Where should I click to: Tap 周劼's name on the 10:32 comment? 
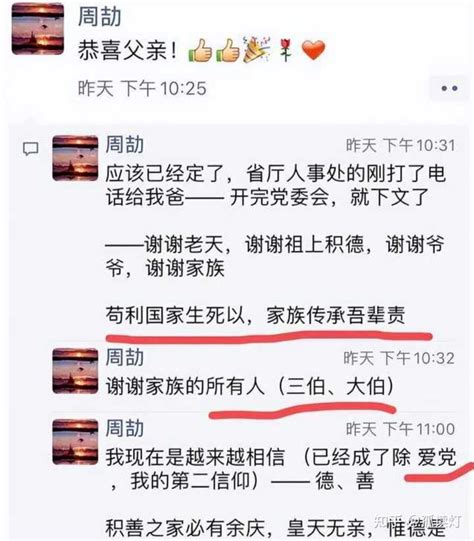pos(125,357)
